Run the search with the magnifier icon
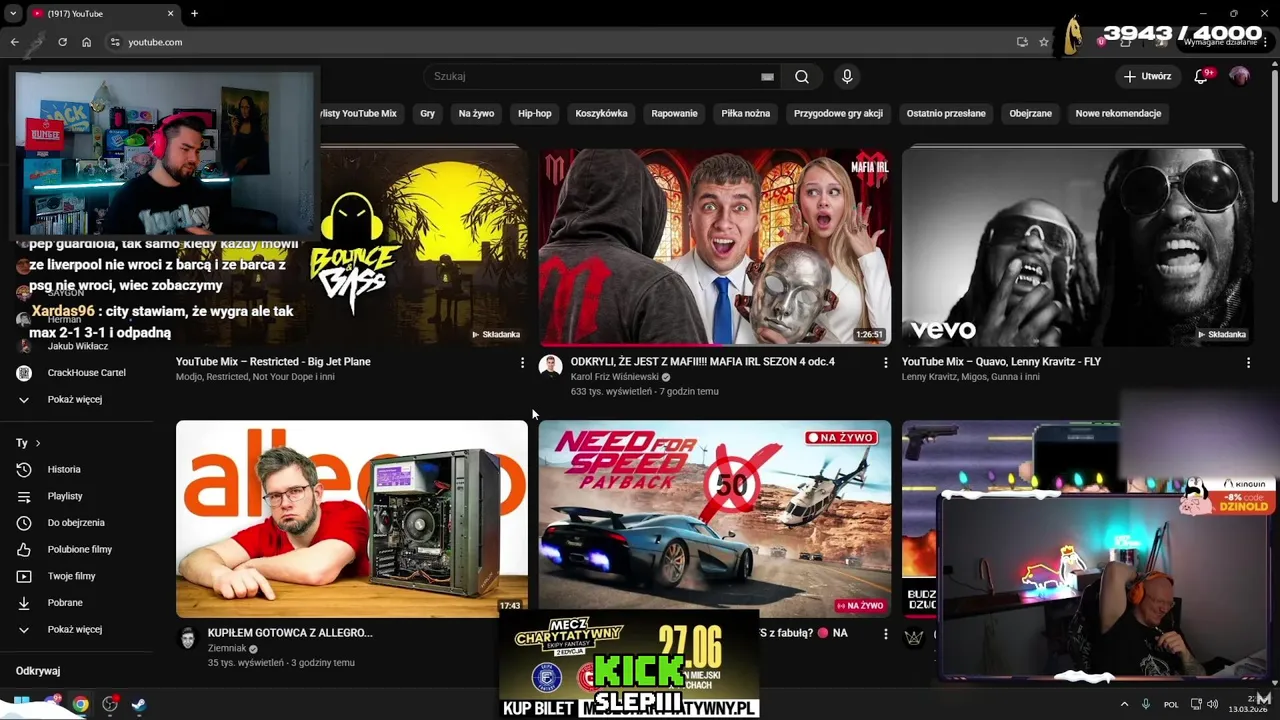Screen dimensions: 1280x720 (x=801, y=77)
